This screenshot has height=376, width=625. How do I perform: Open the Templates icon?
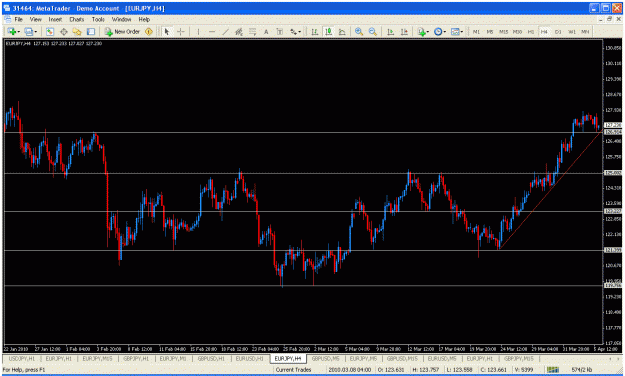pyautogui.click(x=455, y=31)
